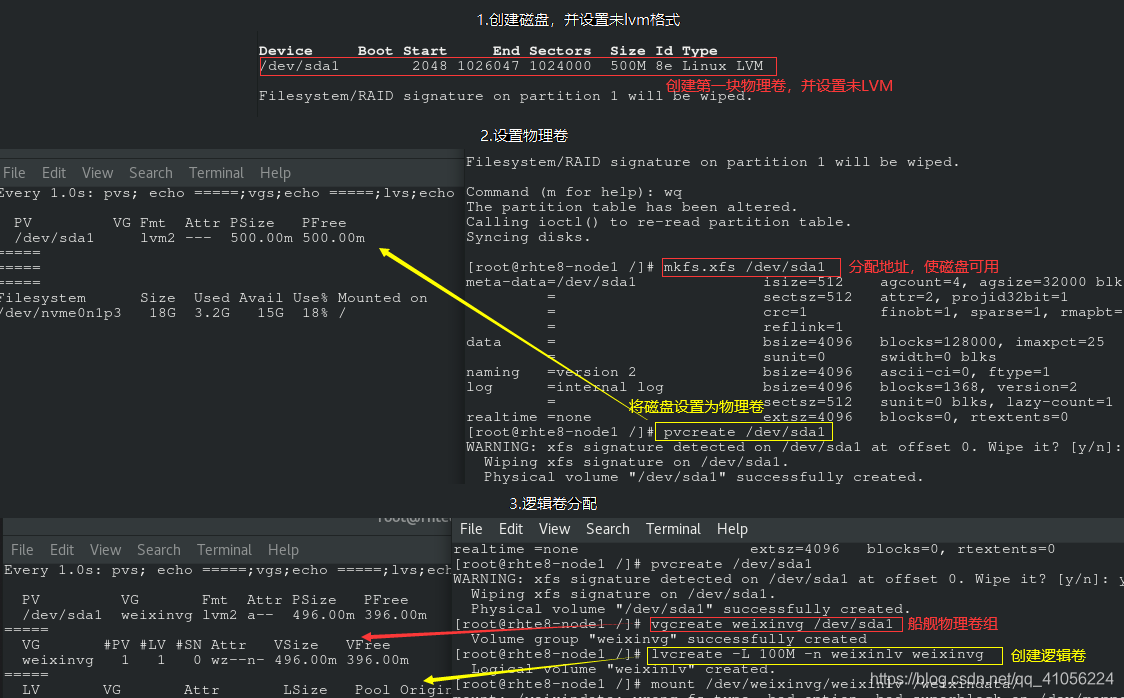The image size is (1124, 698).
Task: Open File menu in terminal running vgcreate
Action: click(x=471, y=529)
